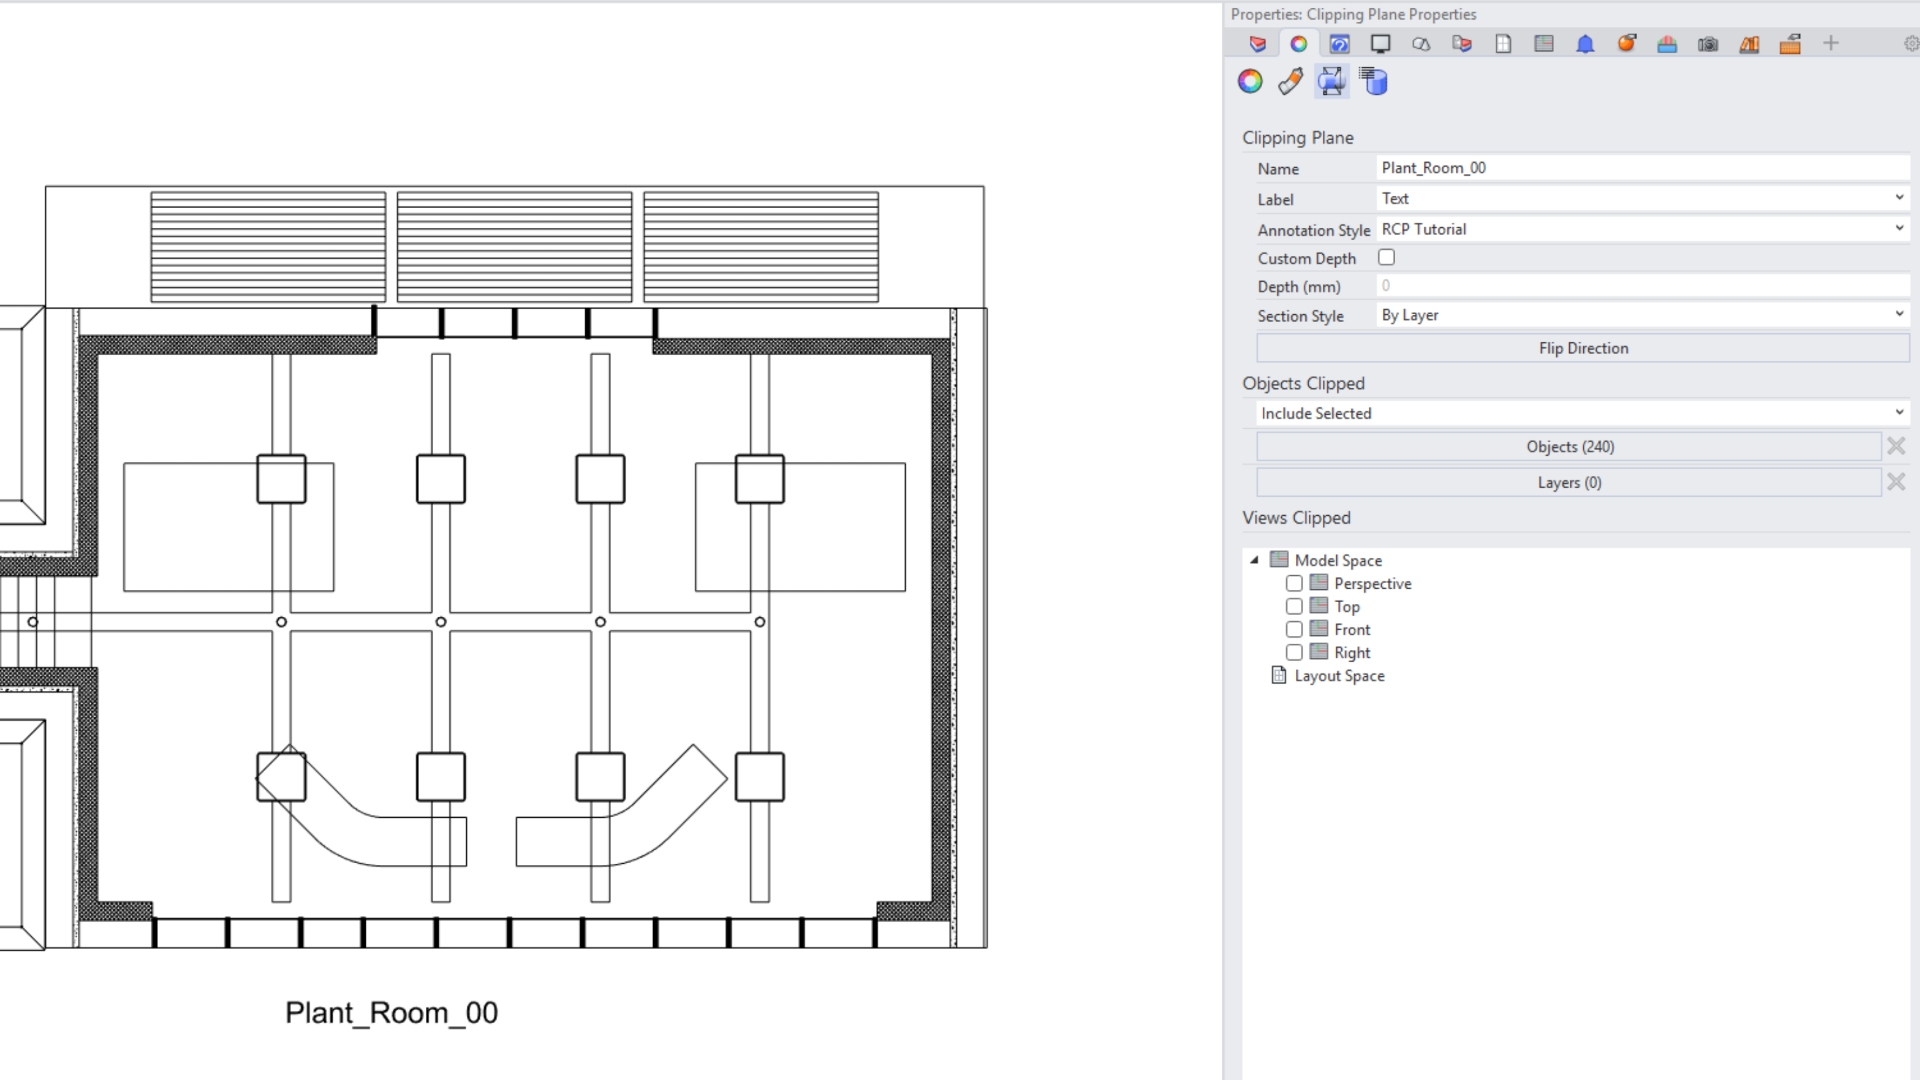
Task: Open Section Style dropdown By Layer
Action: [1643, 315]
